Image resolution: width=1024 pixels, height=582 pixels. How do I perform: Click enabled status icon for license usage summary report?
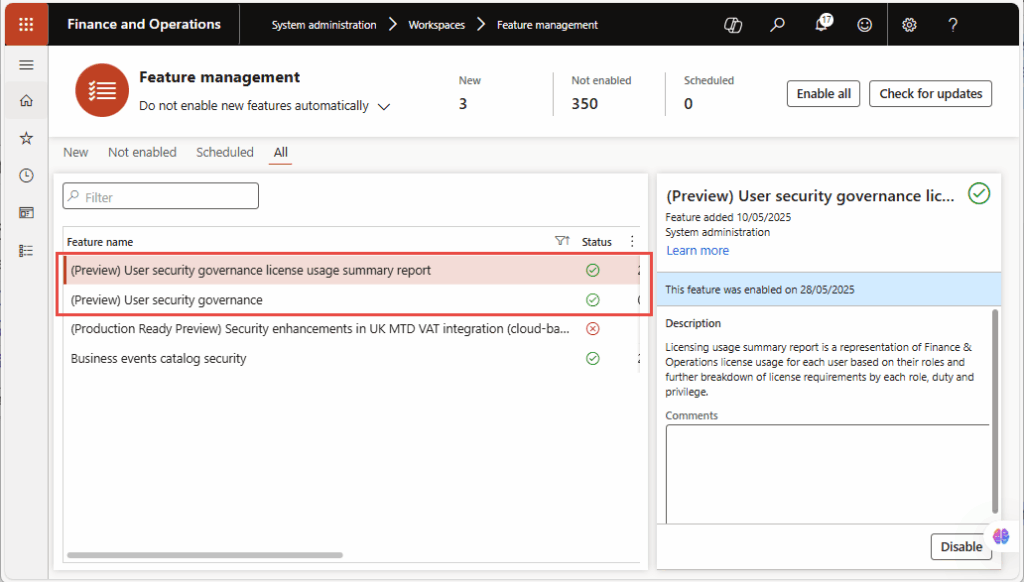(592, 270)
